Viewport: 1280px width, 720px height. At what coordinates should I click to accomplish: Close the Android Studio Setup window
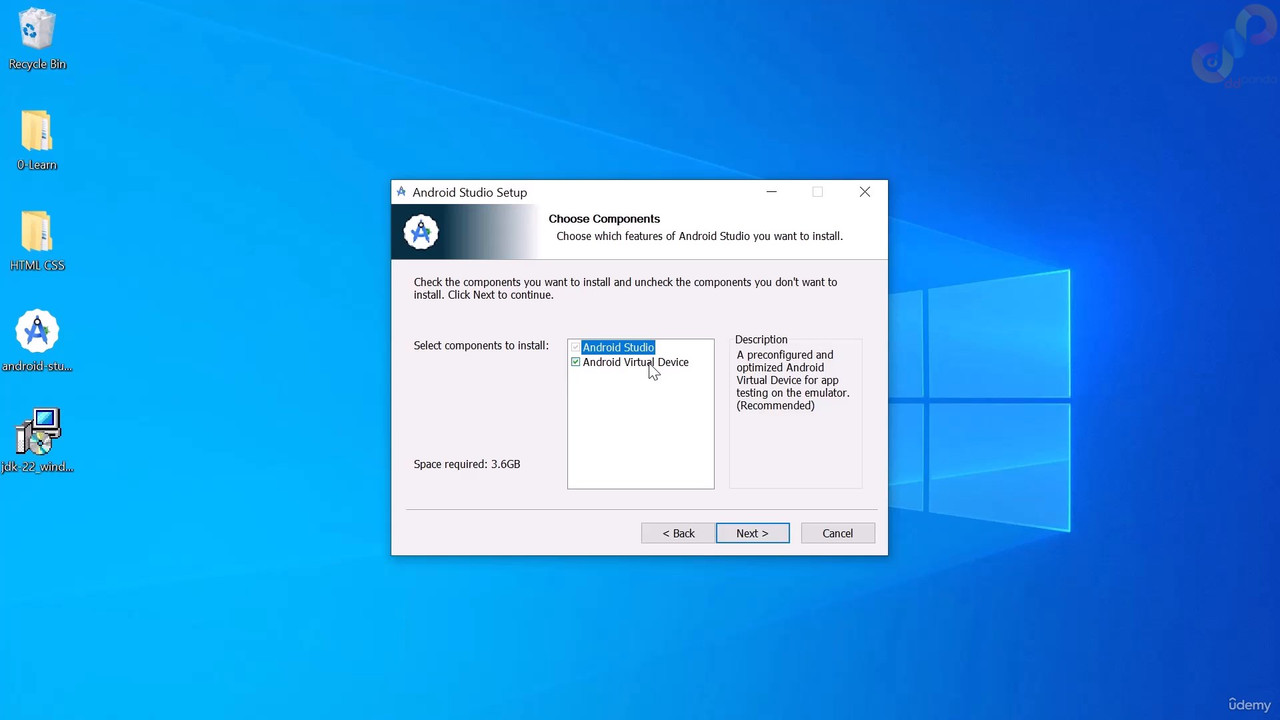865,192
